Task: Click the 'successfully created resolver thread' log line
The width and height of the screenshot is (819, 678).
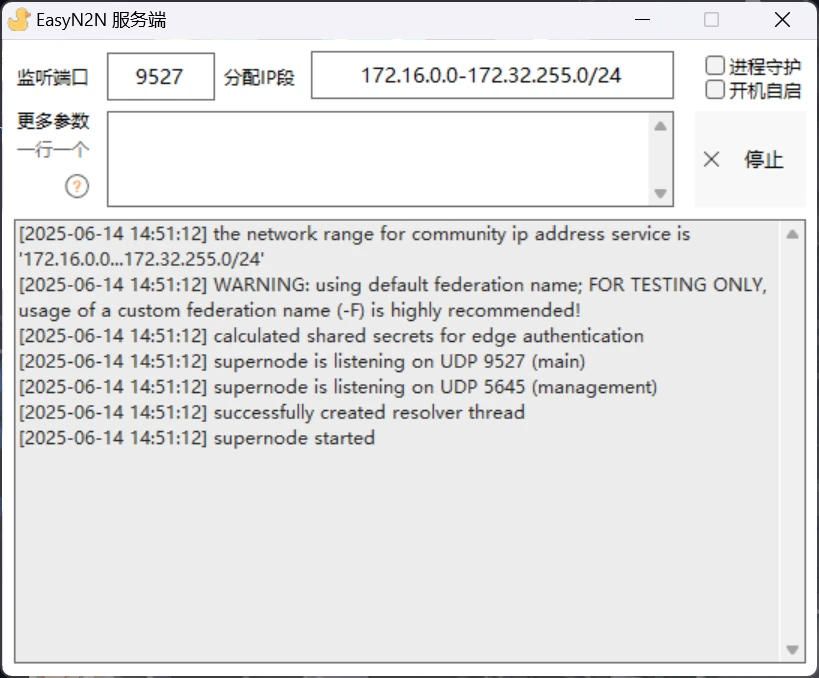Action: click(272, 413)
